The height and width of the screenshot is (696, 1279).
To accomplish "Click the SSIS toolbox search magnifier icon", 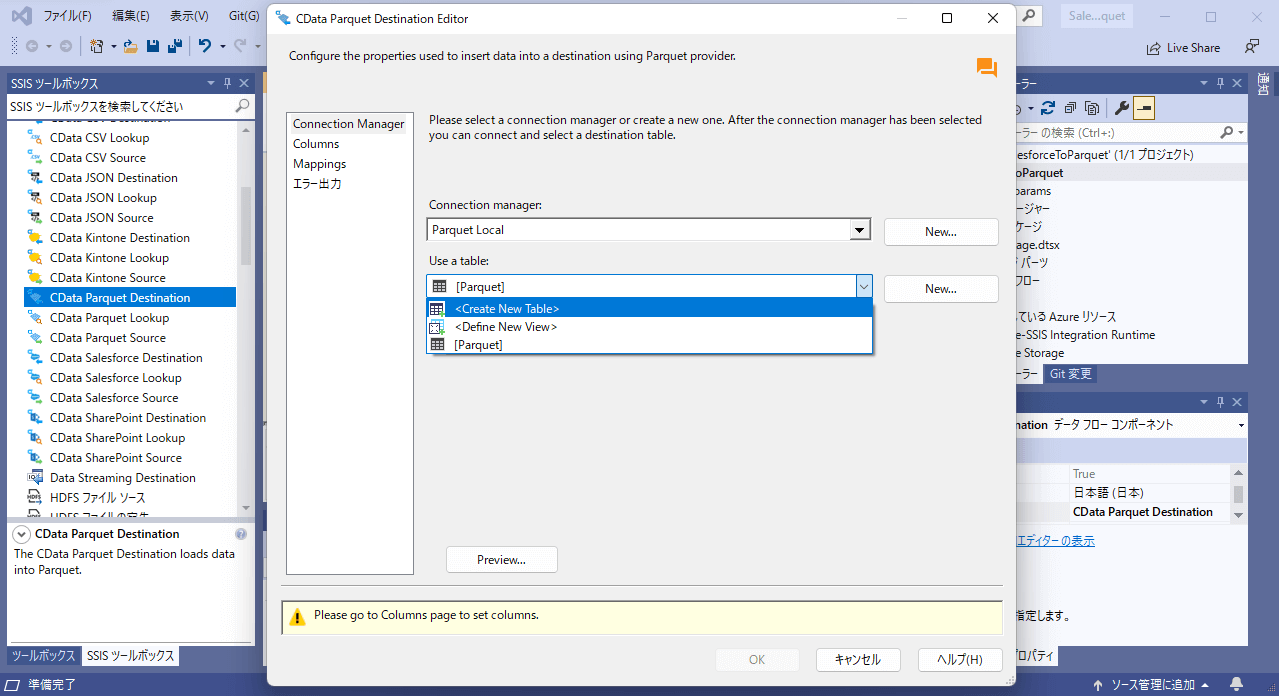I will point(242,106).
